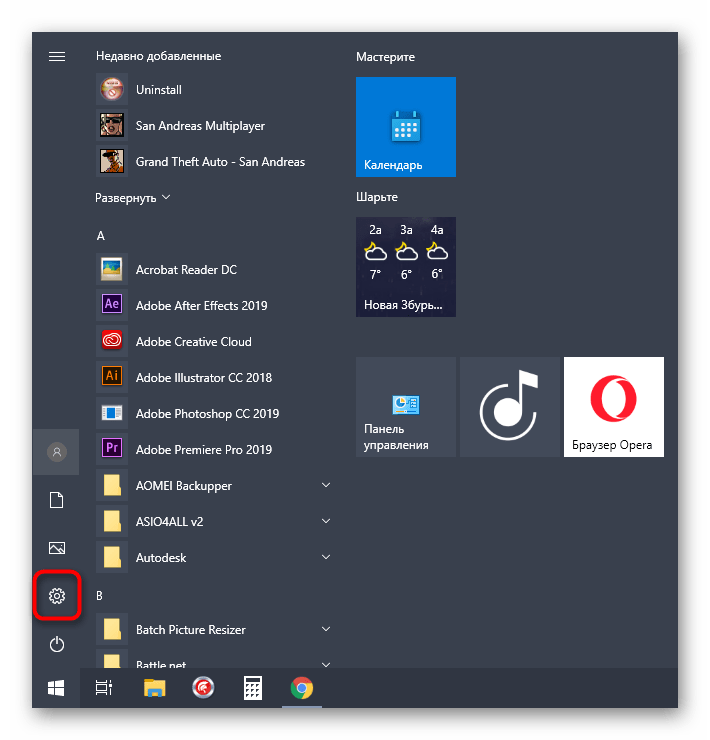Click the letter B section header
The image size is (710, 740).
[x=99, y=596]
